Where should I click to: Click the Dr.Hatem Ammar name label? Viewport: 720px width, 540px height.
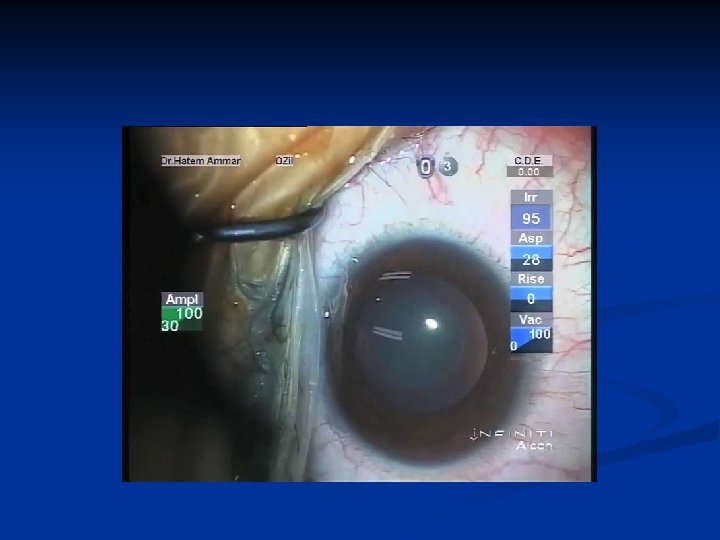[200, 161]
